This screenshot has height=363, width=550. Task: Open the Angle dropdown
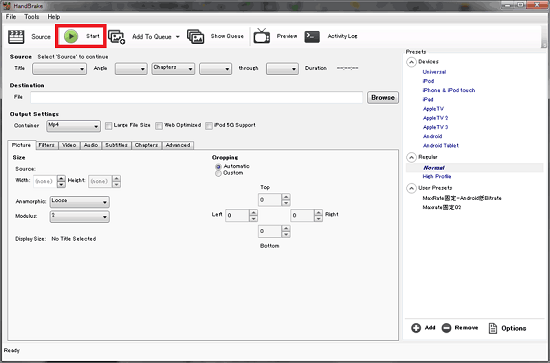(x=131, y=69)
